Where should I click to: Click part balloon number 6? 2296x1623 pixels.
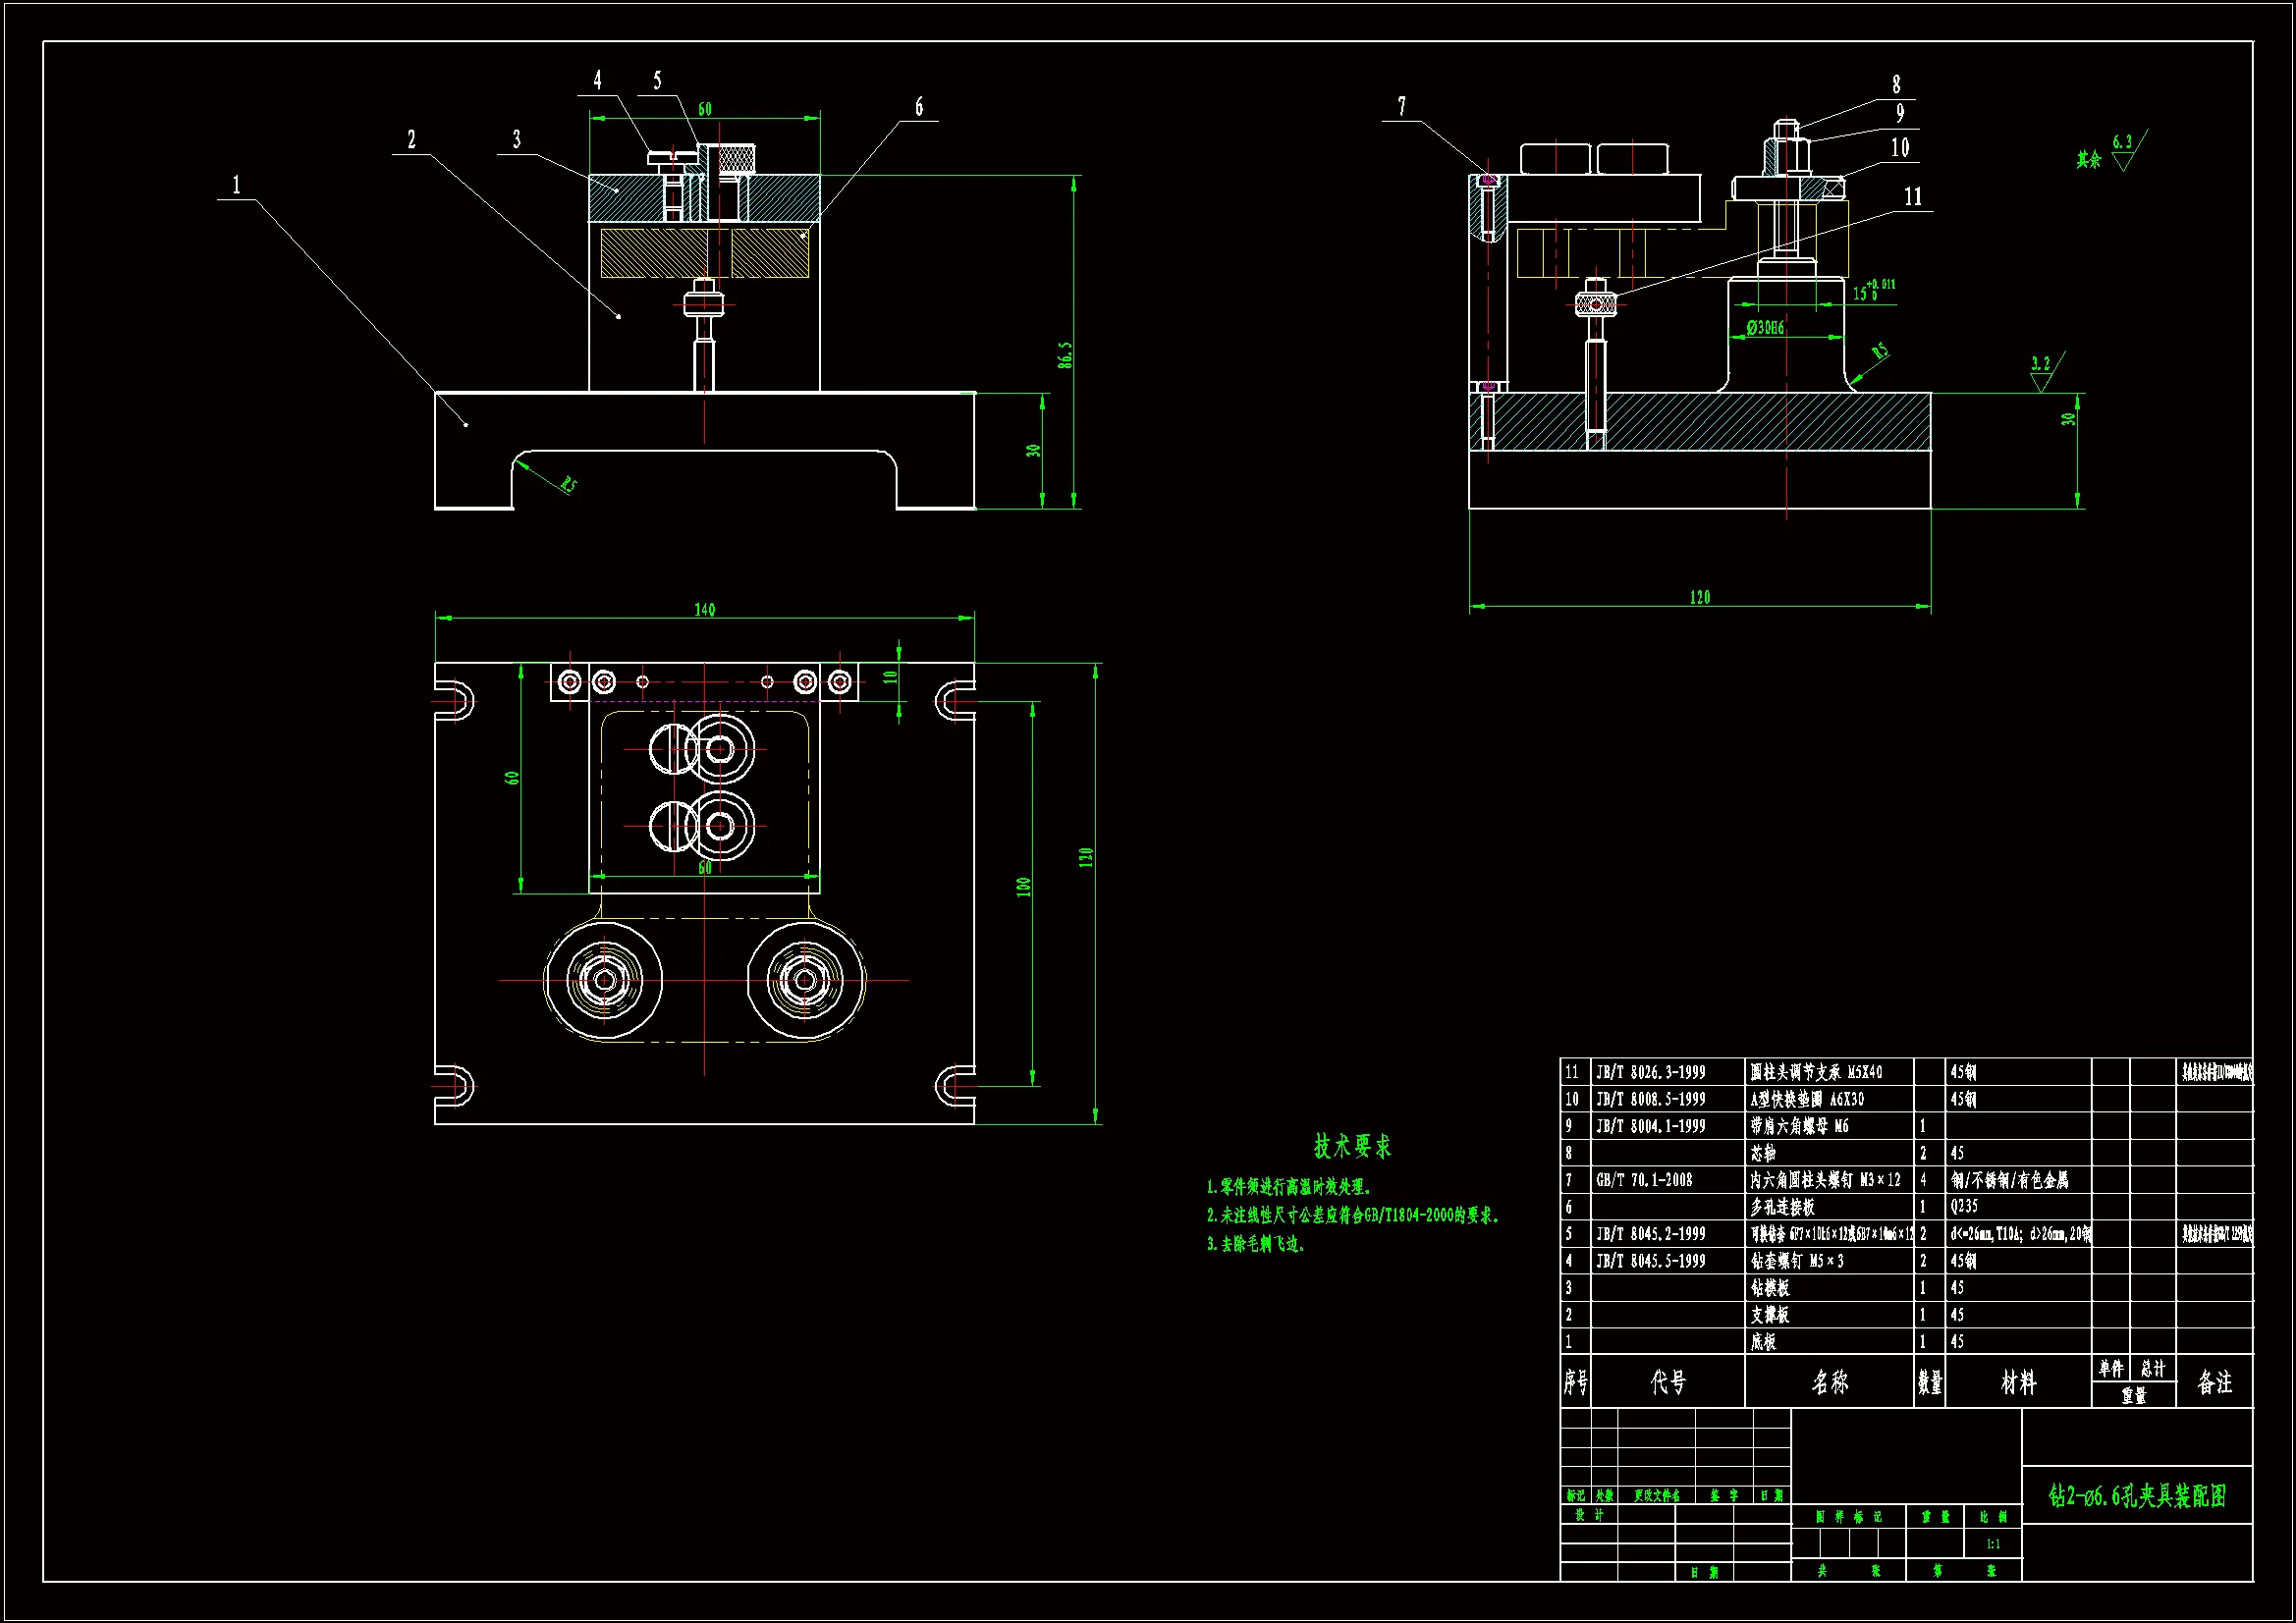click(x=919, y=107)
